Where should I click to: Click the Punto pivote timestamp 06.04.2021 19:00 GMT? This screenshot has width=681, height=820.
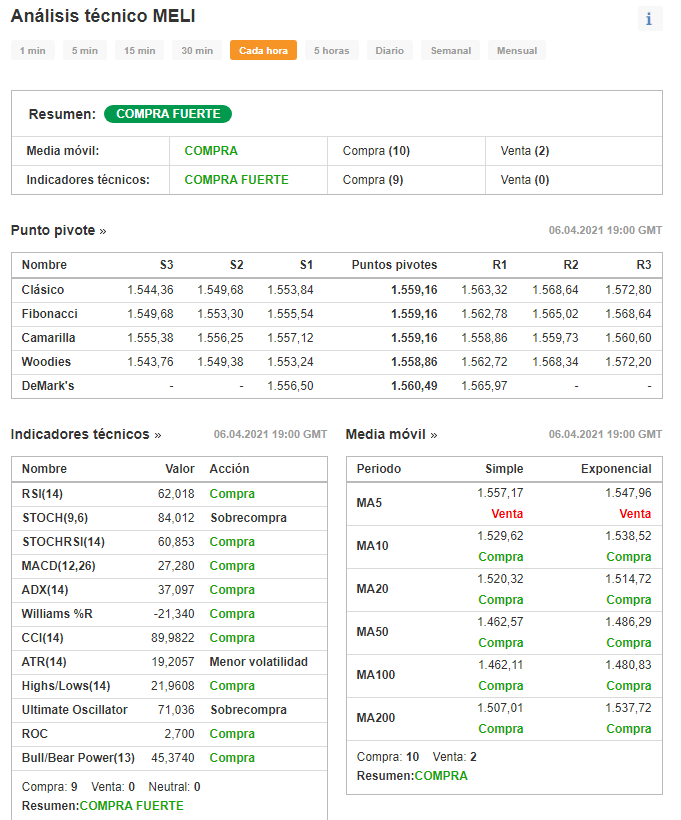point(605,231)
